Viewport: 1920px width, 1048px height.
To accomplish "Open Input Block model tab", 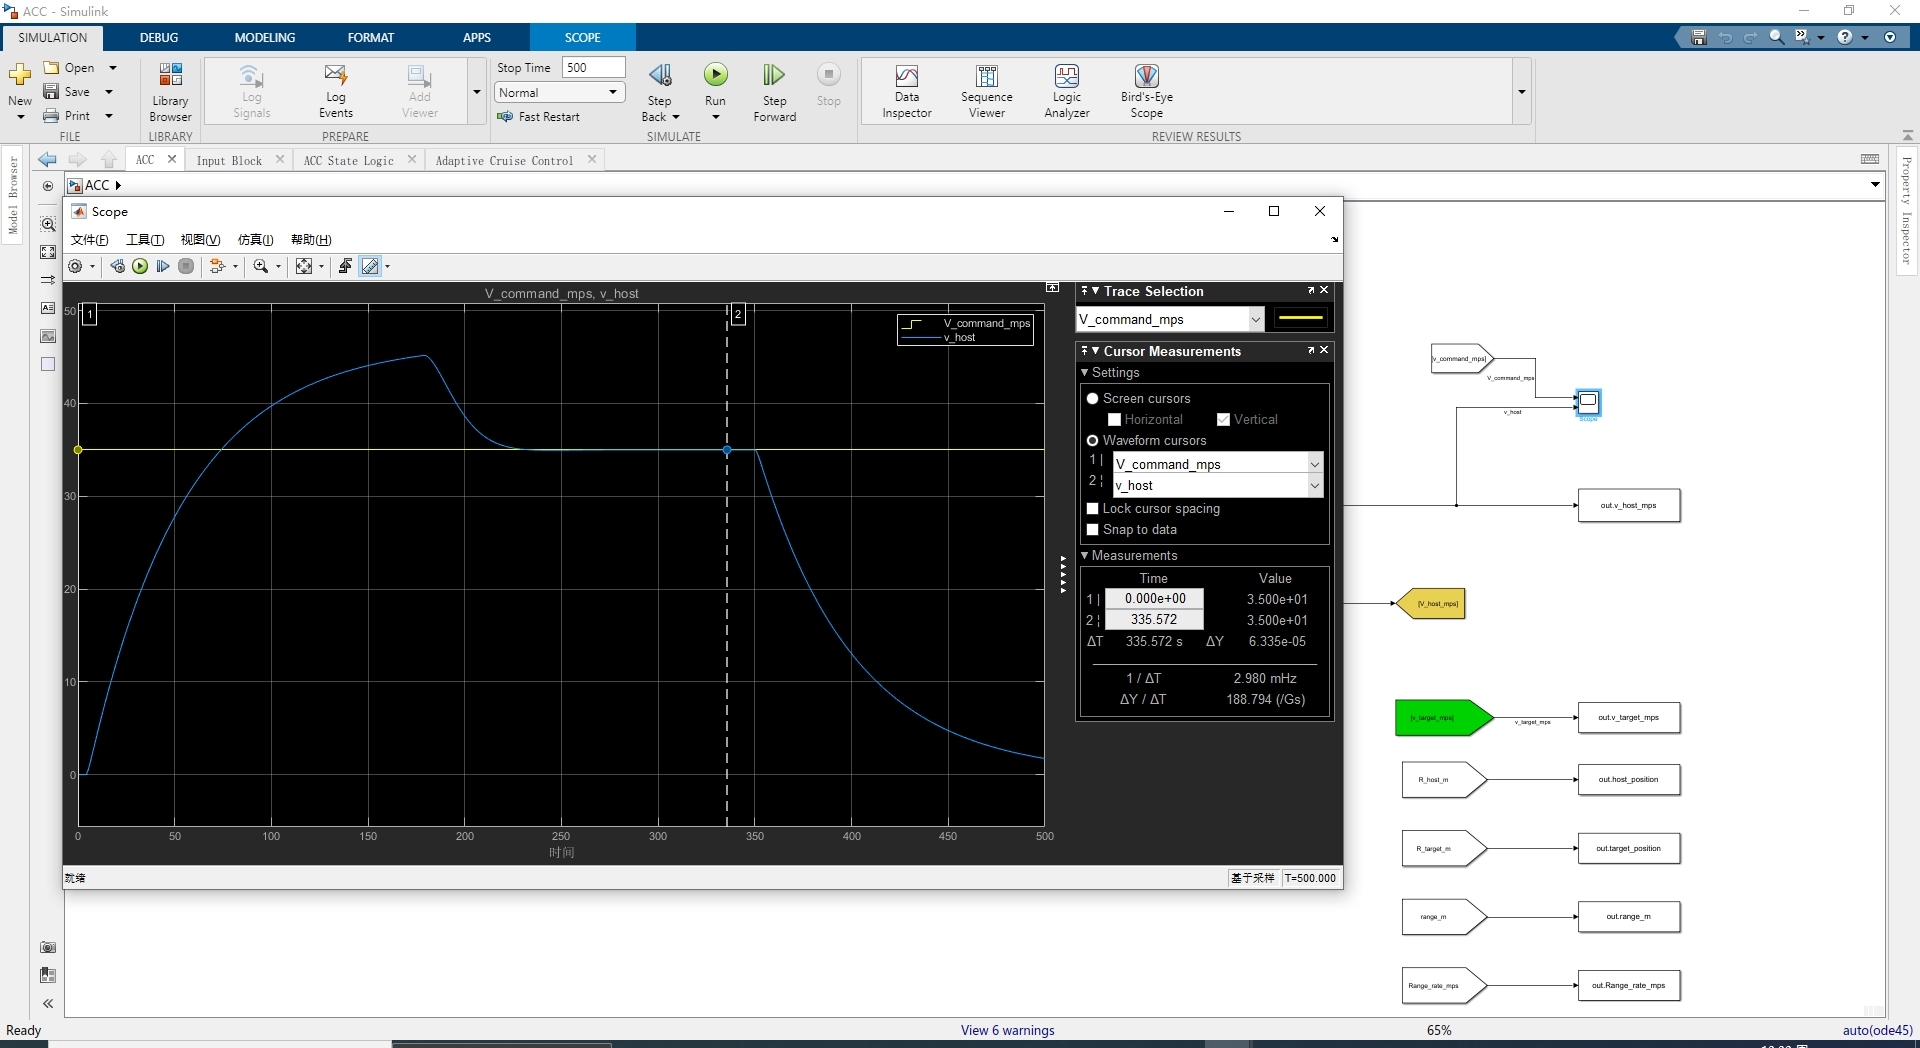I will point(229,160).
